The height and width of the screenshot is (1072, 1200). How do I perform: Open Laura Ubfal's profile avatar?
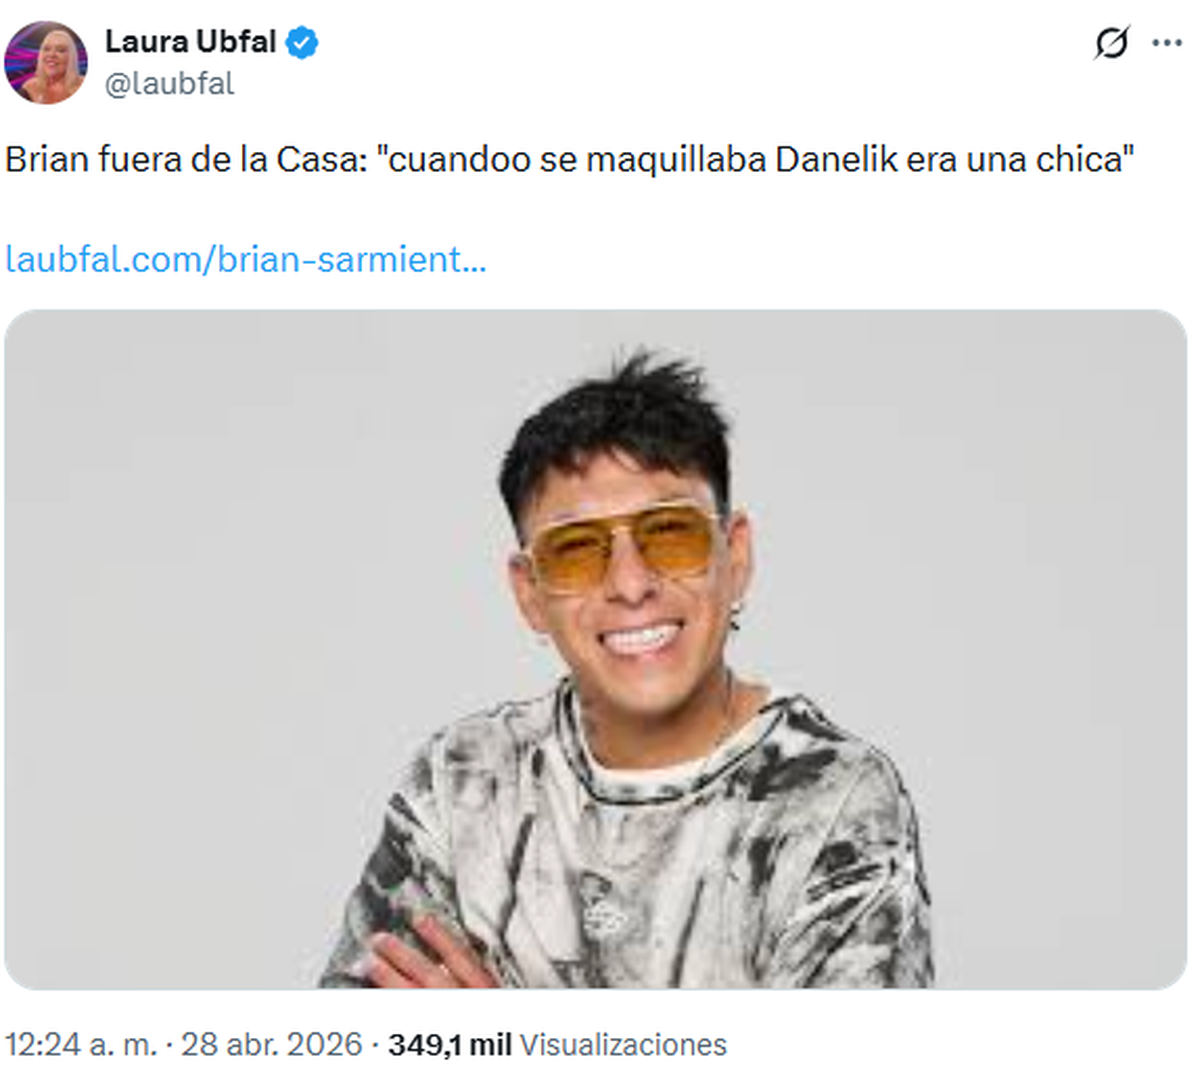click(x=46, y=62)
